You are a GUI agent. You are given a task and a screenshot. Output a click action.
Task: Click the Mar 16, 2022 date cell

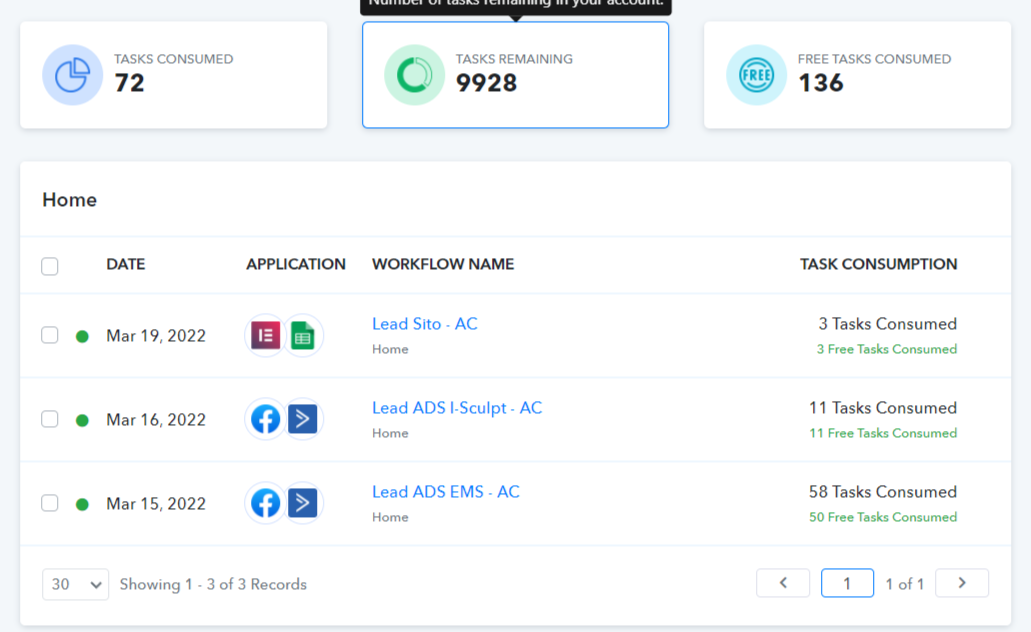156,420
